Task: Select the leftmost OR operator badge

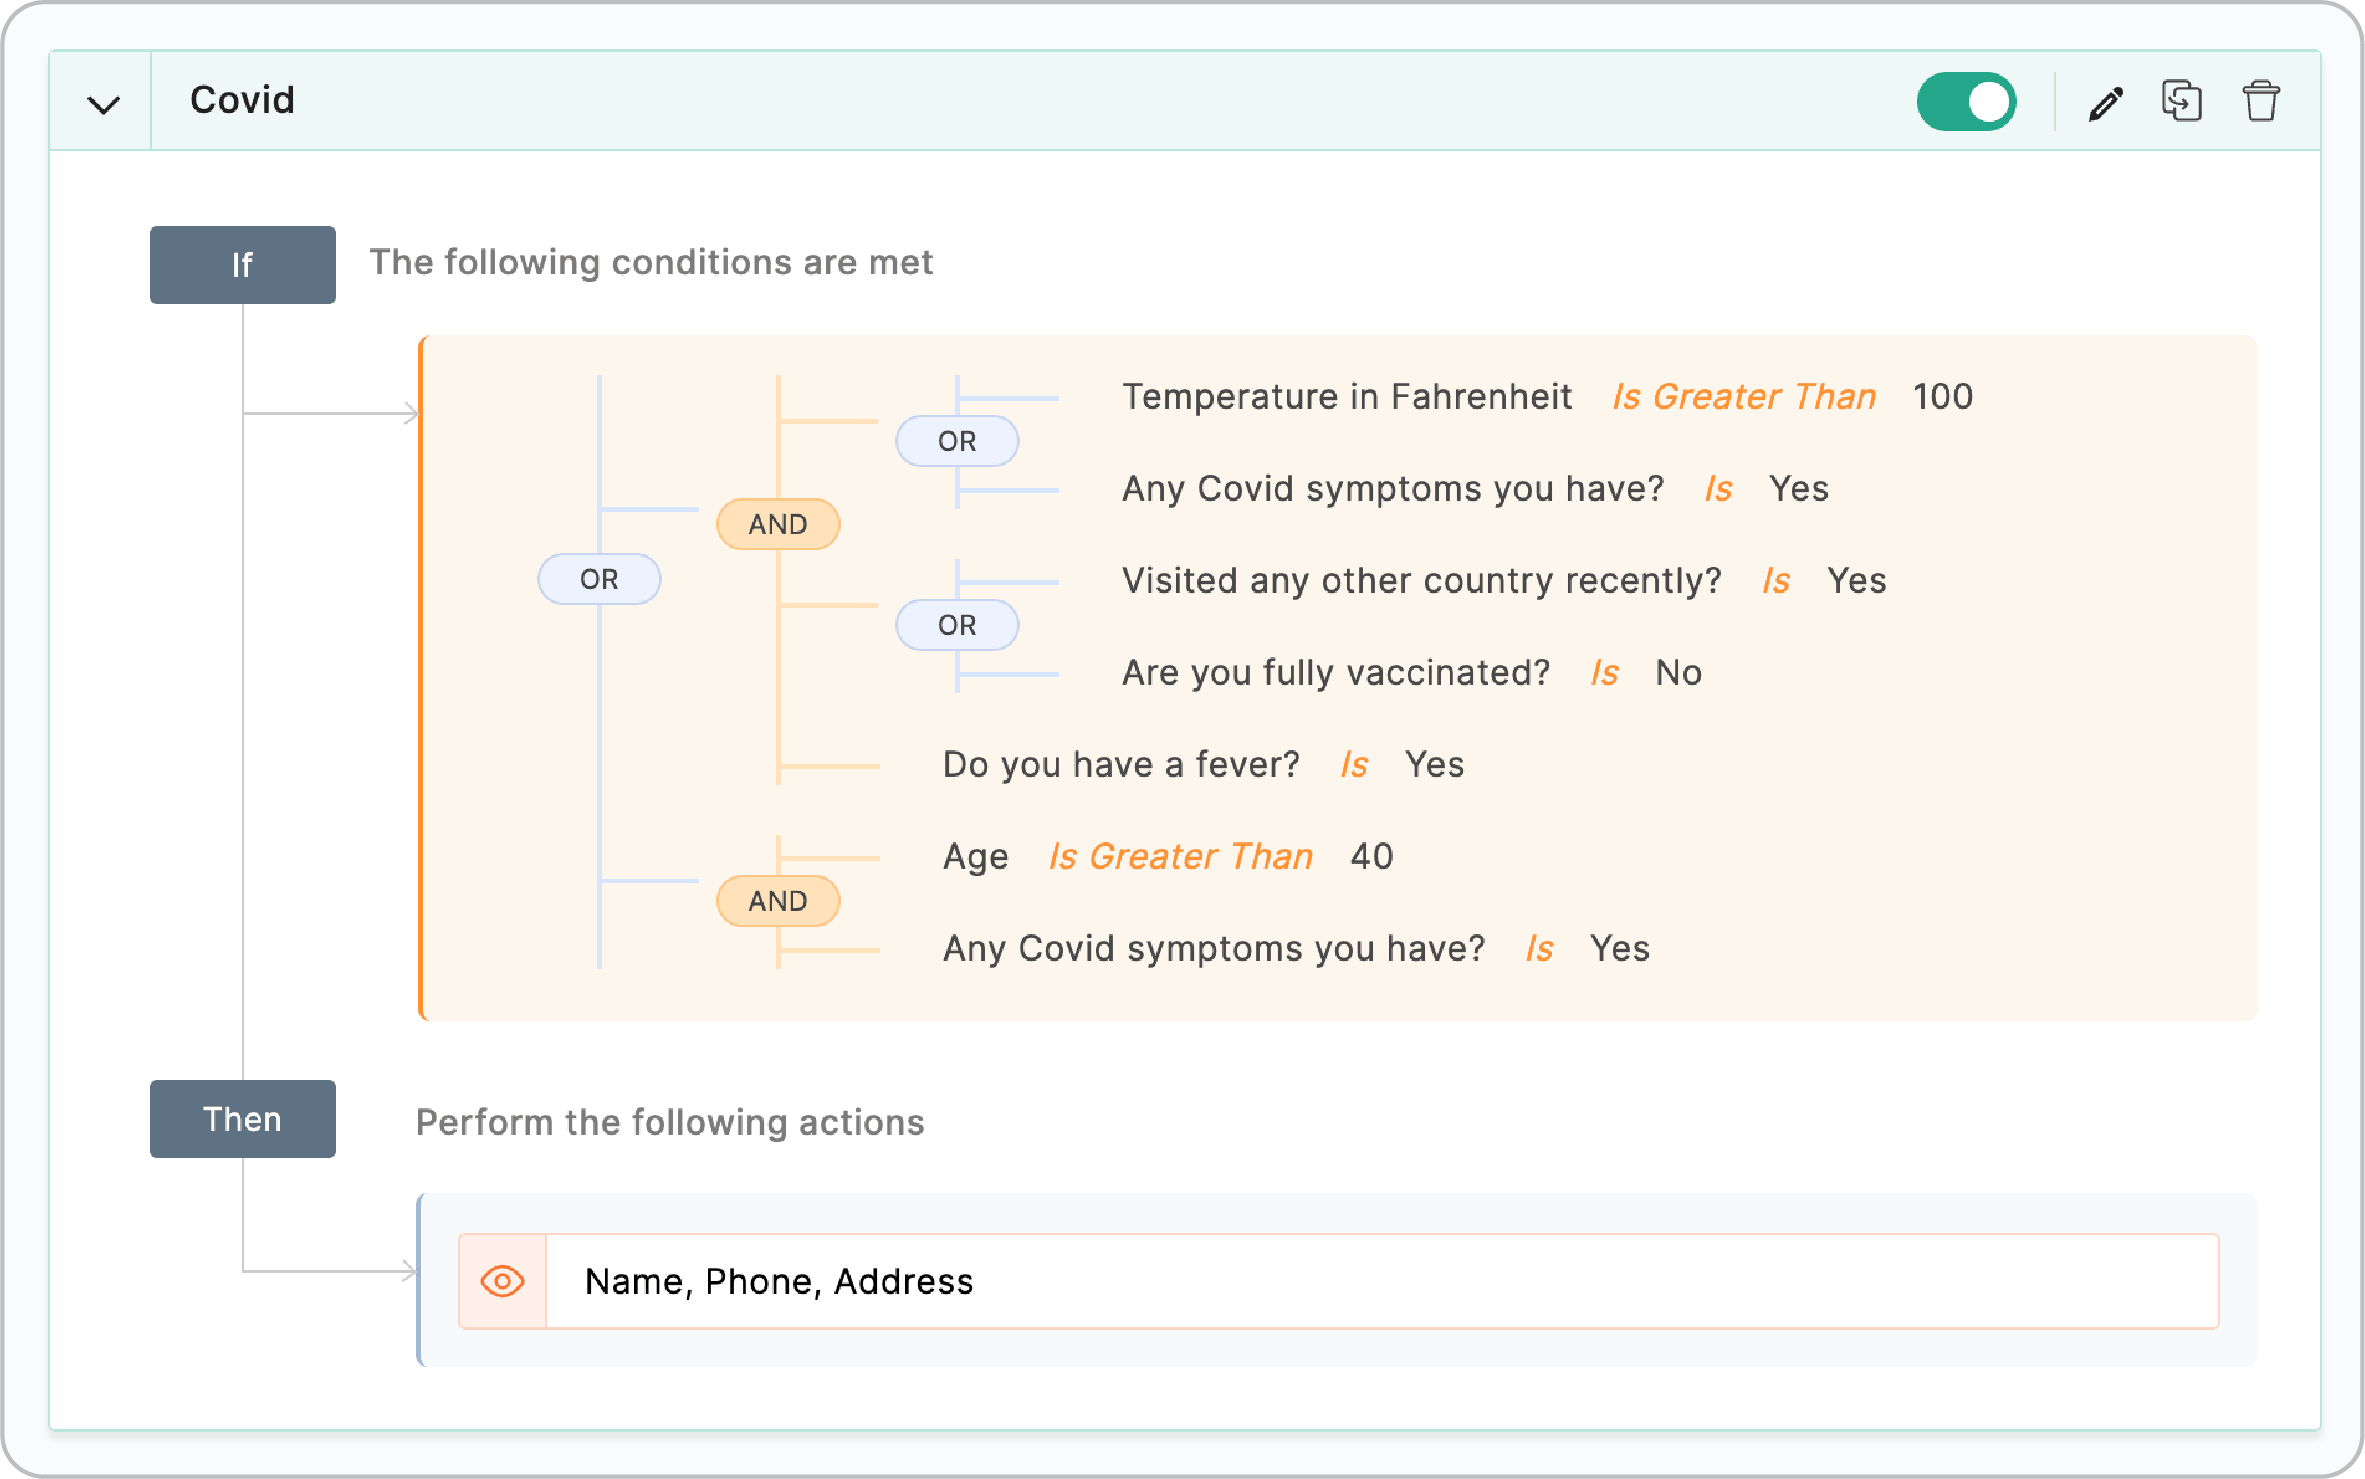Action: [599, 578]
